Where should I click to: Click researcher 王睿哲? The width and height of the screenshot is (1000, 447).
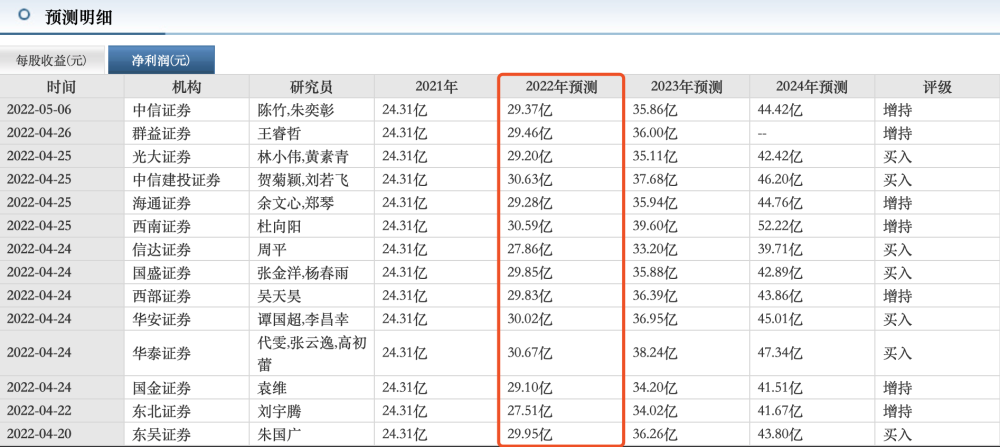pos(278,133)
